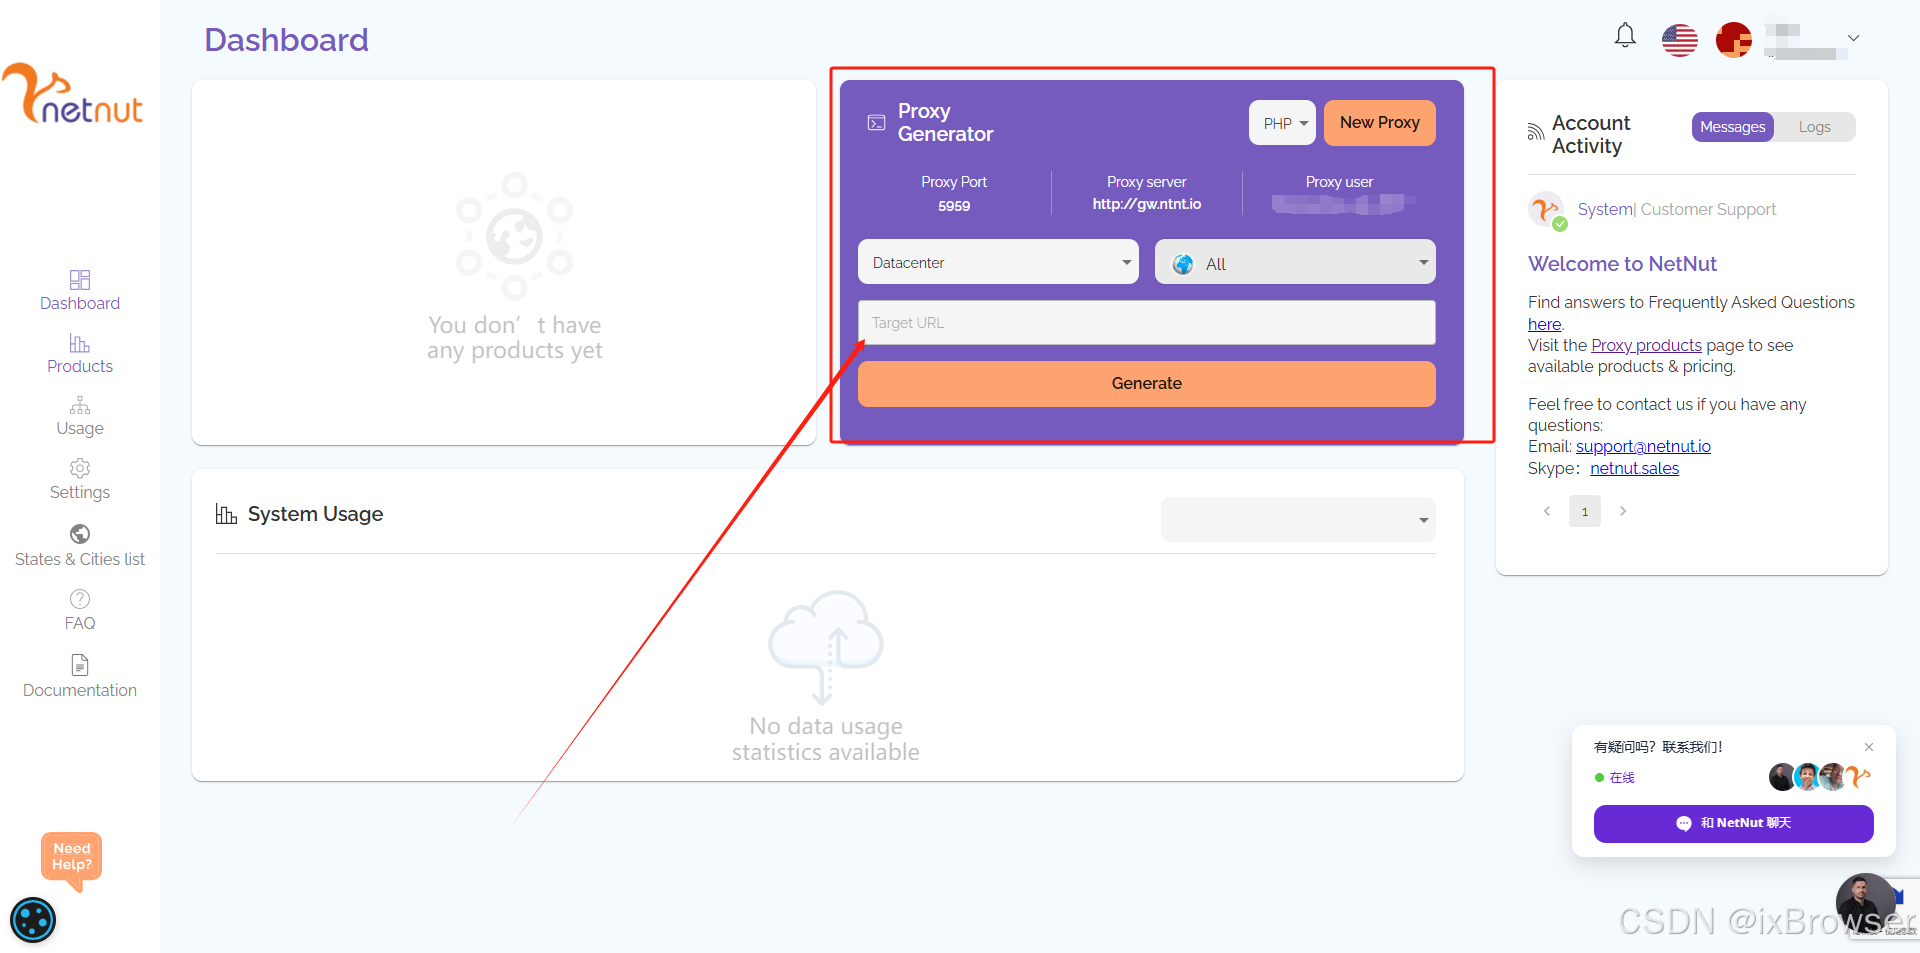The height and width of the screenshot is (953, 1920).
Task: Click the netnut.sales Skype link
Action: pos(1634,468)
